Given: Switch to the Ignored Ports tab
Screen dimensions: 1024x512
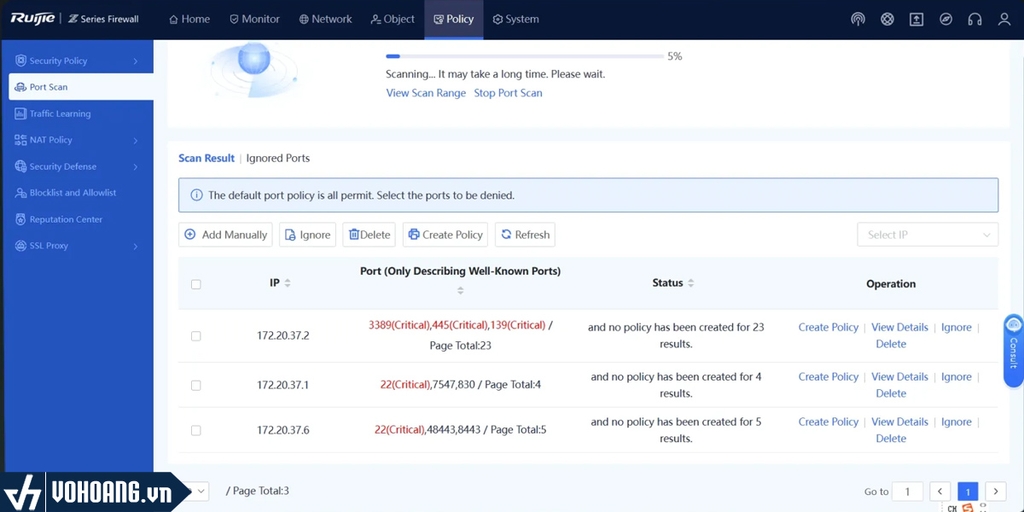Looking at the screenshot, I should [x=278, y=158].
